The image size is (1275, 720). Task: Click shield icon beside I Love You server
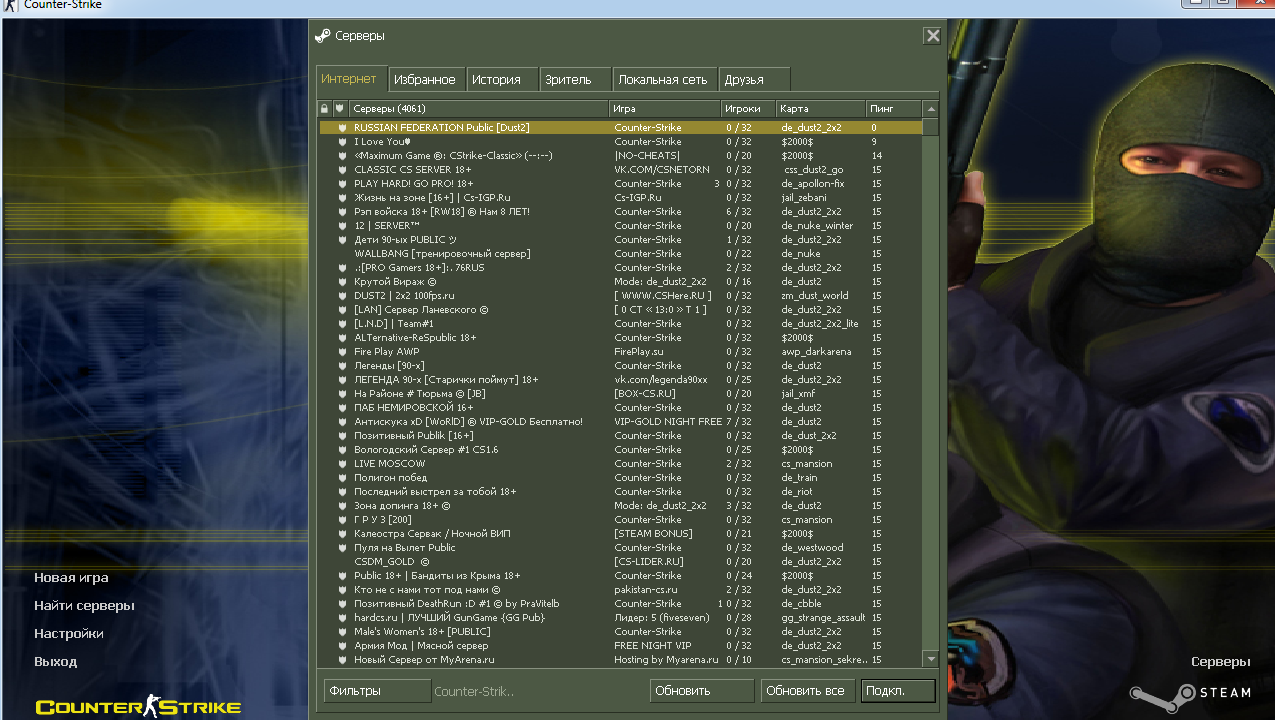point(342,142)
